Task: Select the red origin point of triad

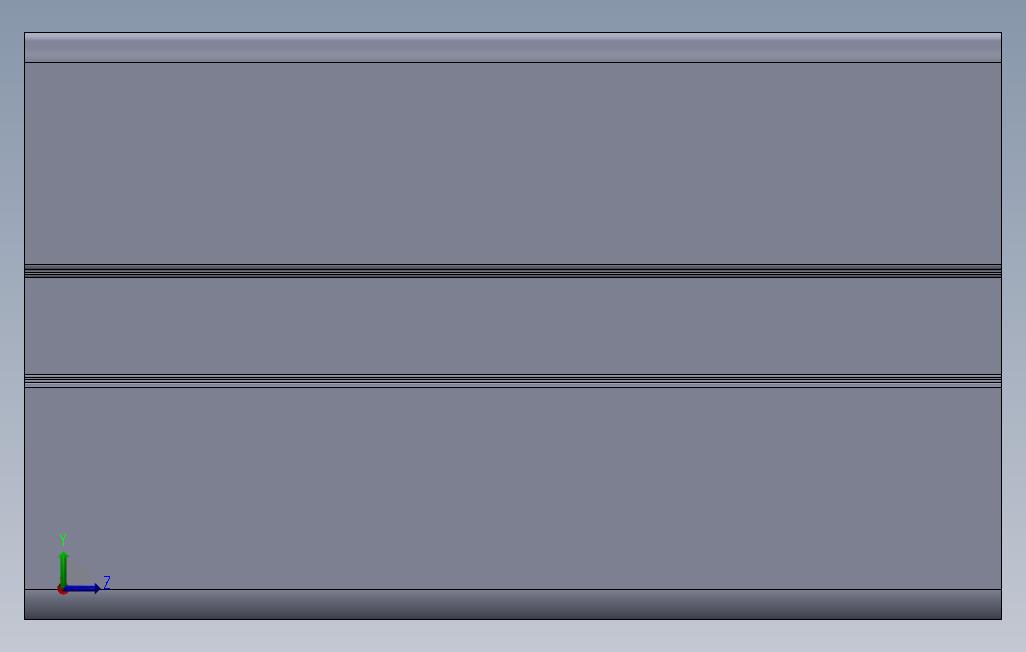Action: coord(62,590)
